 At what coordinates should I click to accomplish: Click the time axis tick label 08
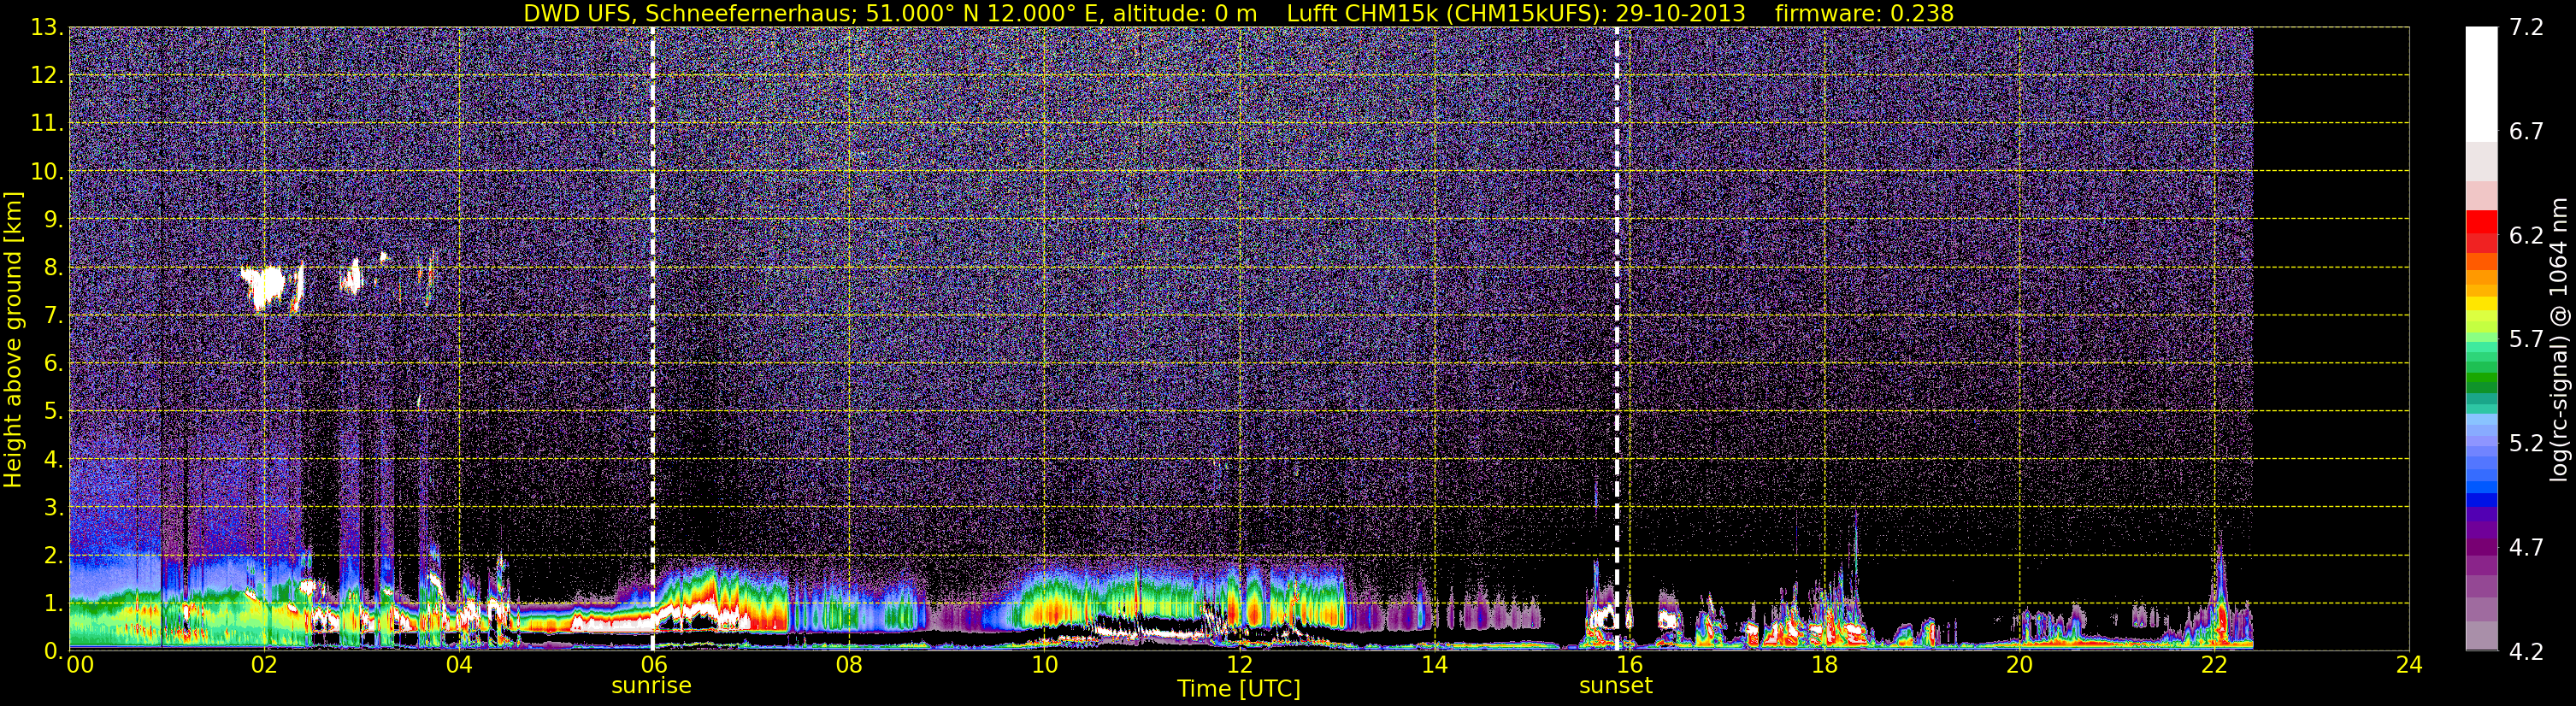pos(849,666)
